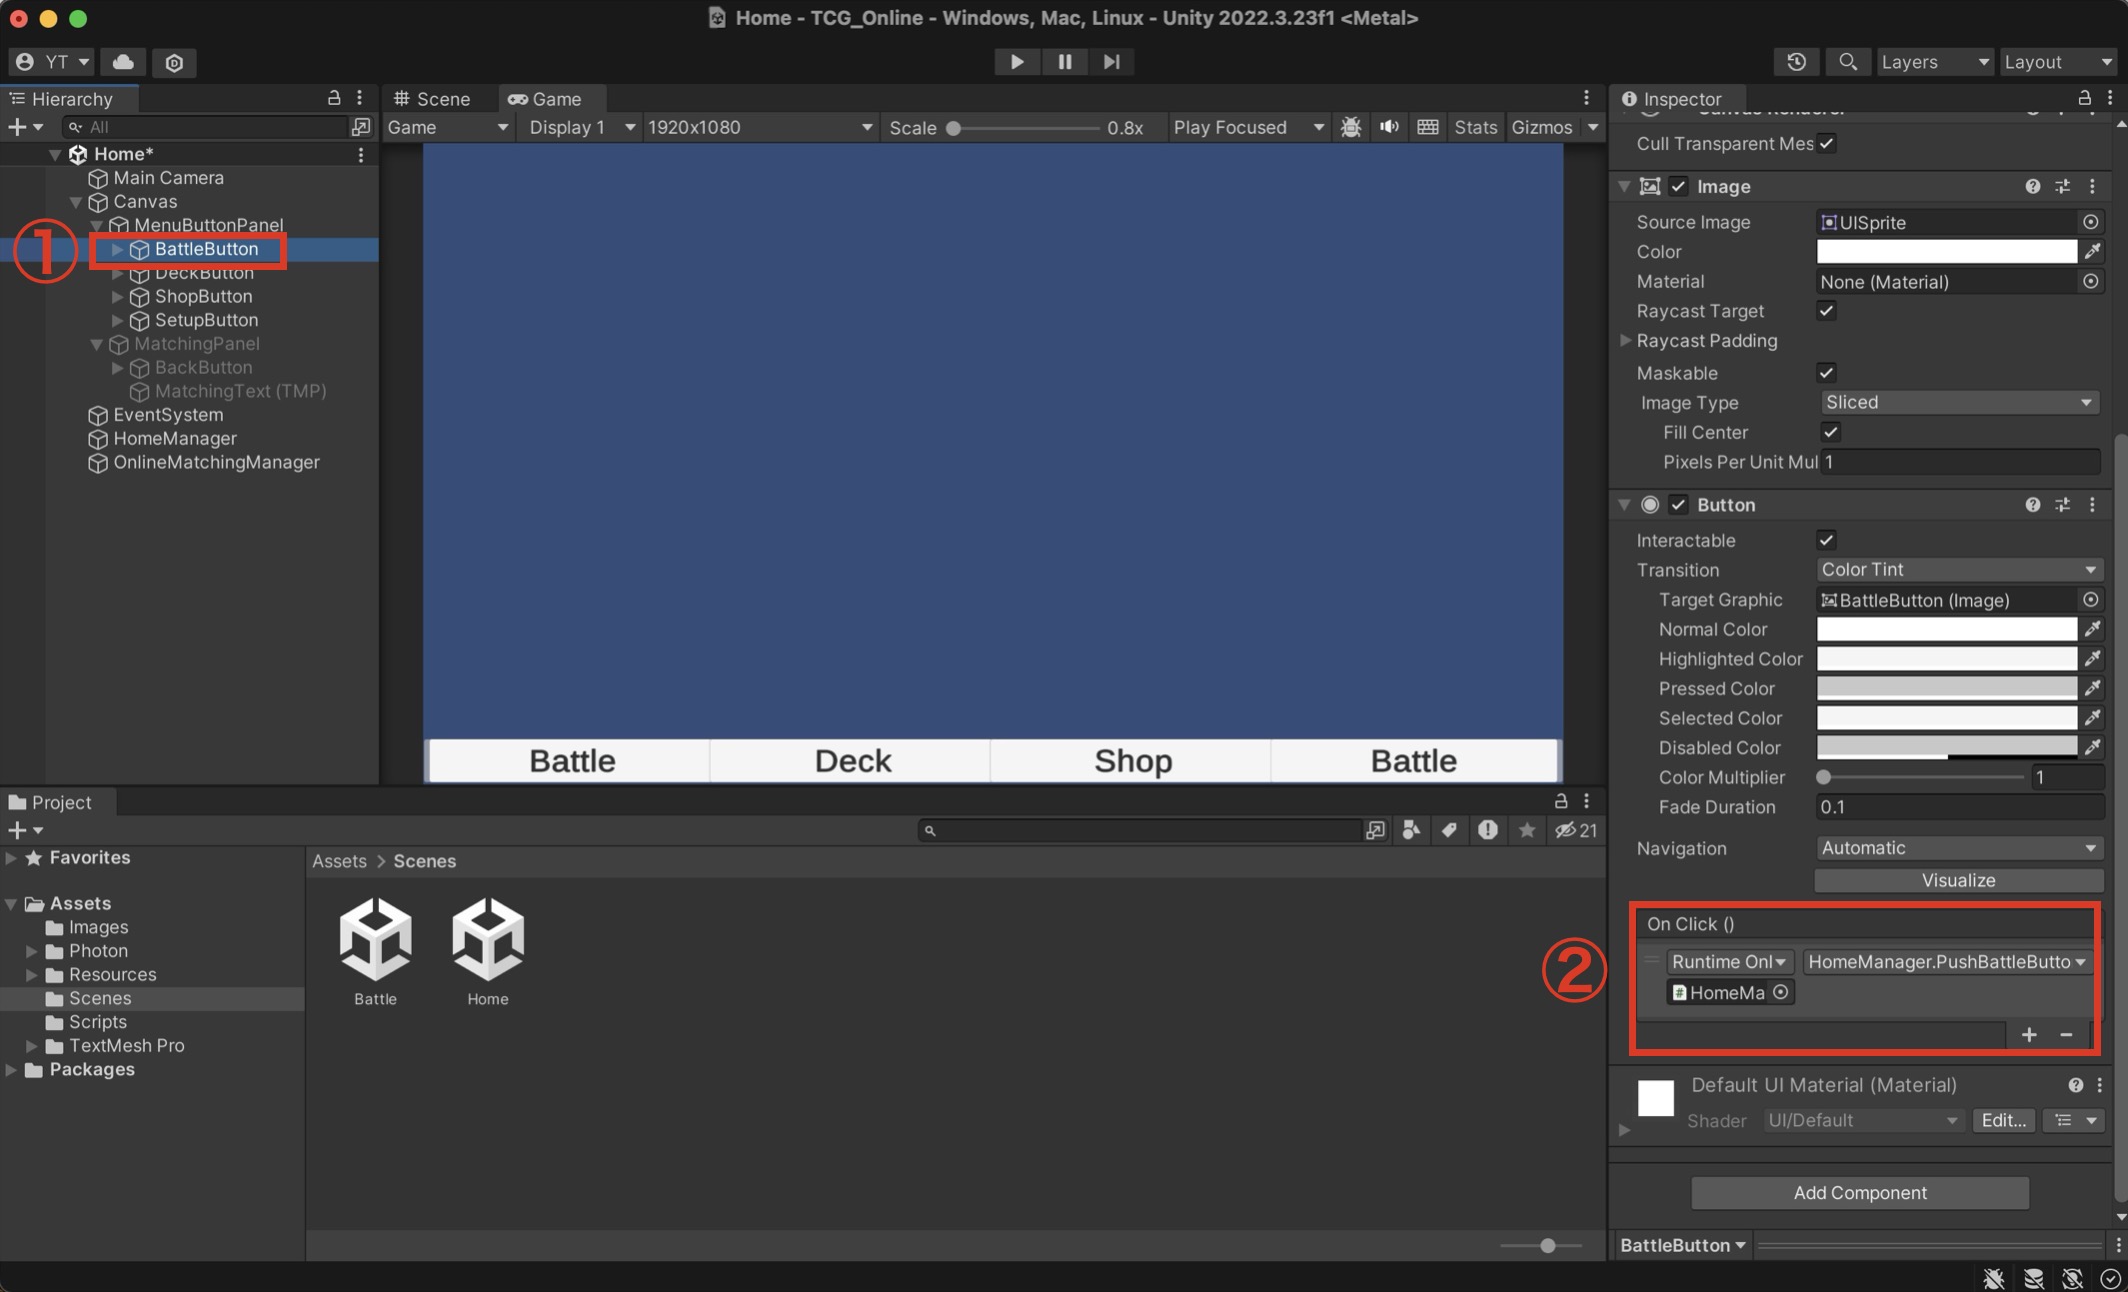This screenshot has width=2128, height=1292.
Task: Switch to the Scene tab
Action: coord(433,98)
